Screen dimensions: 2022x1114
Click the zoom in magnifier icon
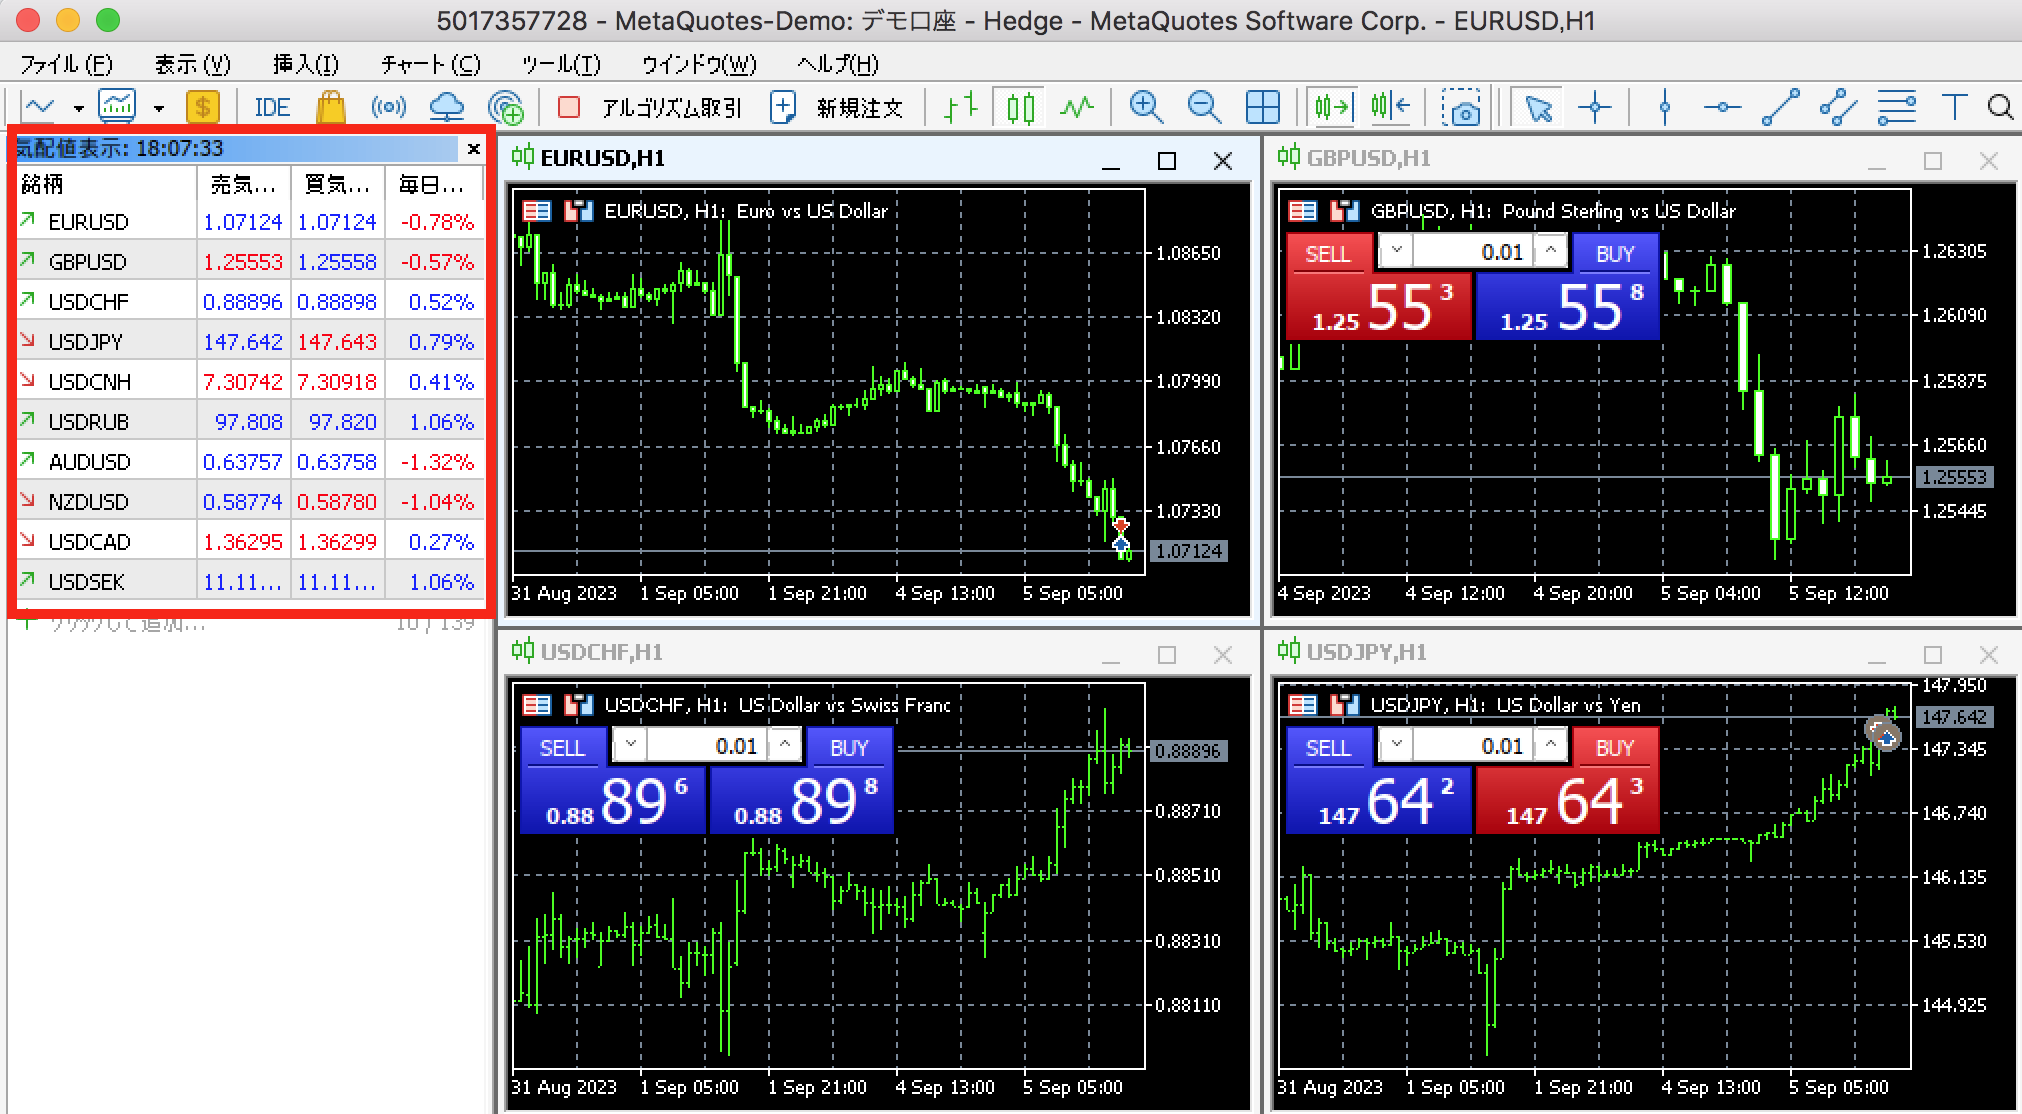point(1145,107)
